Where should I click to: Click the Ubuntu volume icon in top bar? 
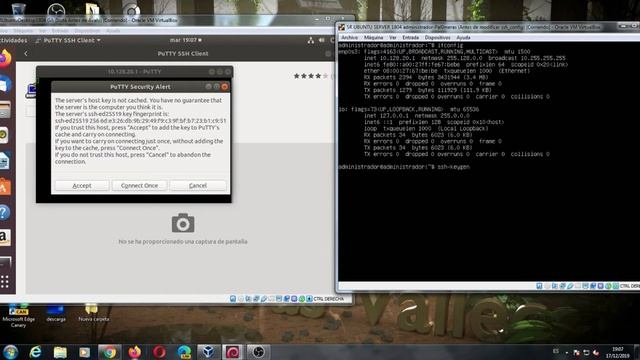coord(322,40)
